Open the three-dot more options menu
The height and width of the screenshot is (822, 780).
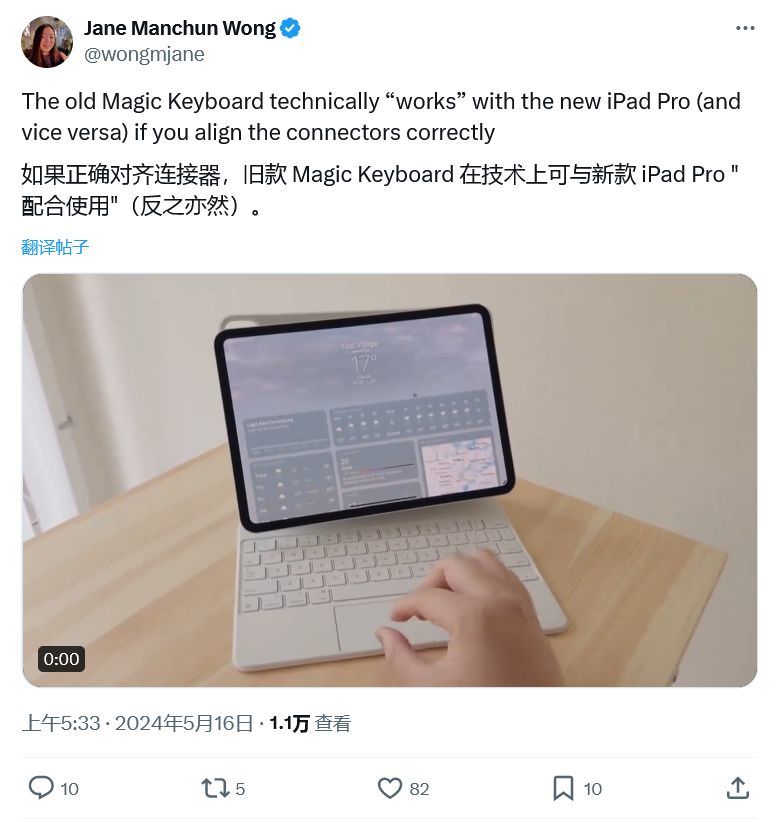pos(745,28)
